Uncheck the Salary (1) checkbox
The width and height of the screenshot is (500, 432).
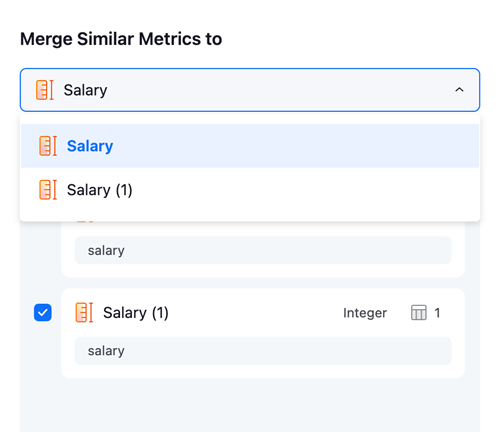(43, 313)
